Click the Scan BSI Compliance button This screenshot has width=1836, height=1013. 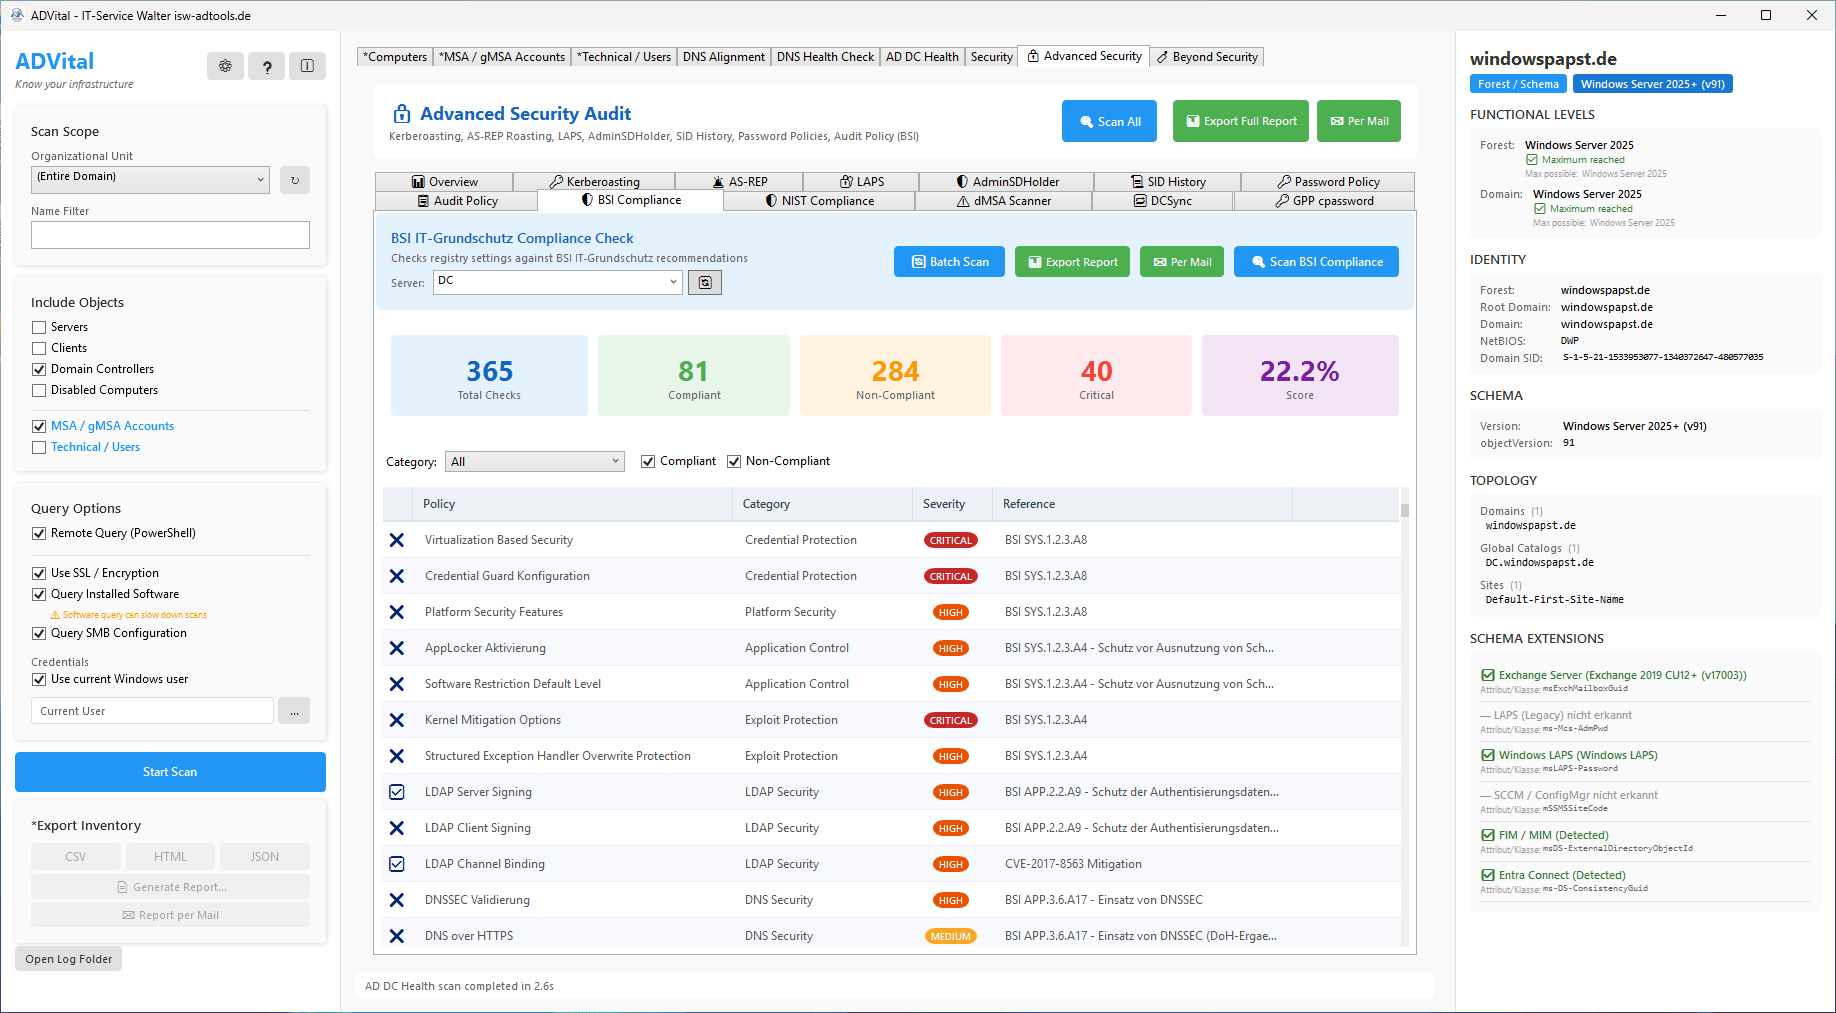[1316, 262]
